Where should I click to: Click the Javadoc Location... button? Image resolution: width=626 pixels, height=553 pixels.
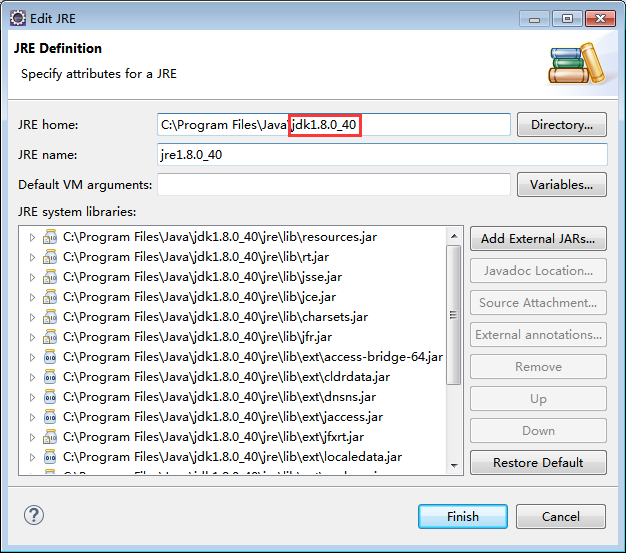[538, 271]
